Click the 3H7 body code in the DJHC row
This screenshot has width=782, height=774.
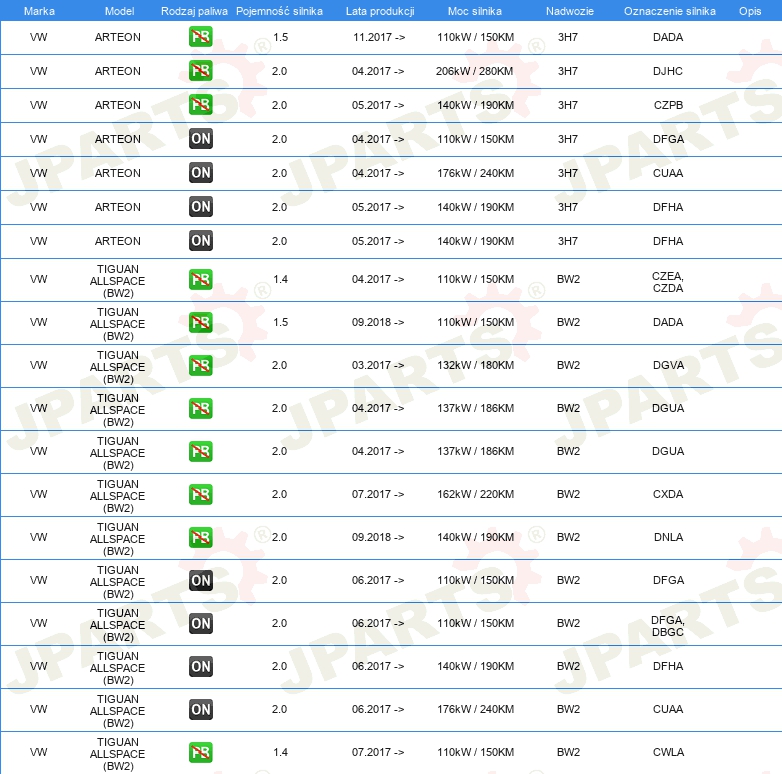(568, 71)
